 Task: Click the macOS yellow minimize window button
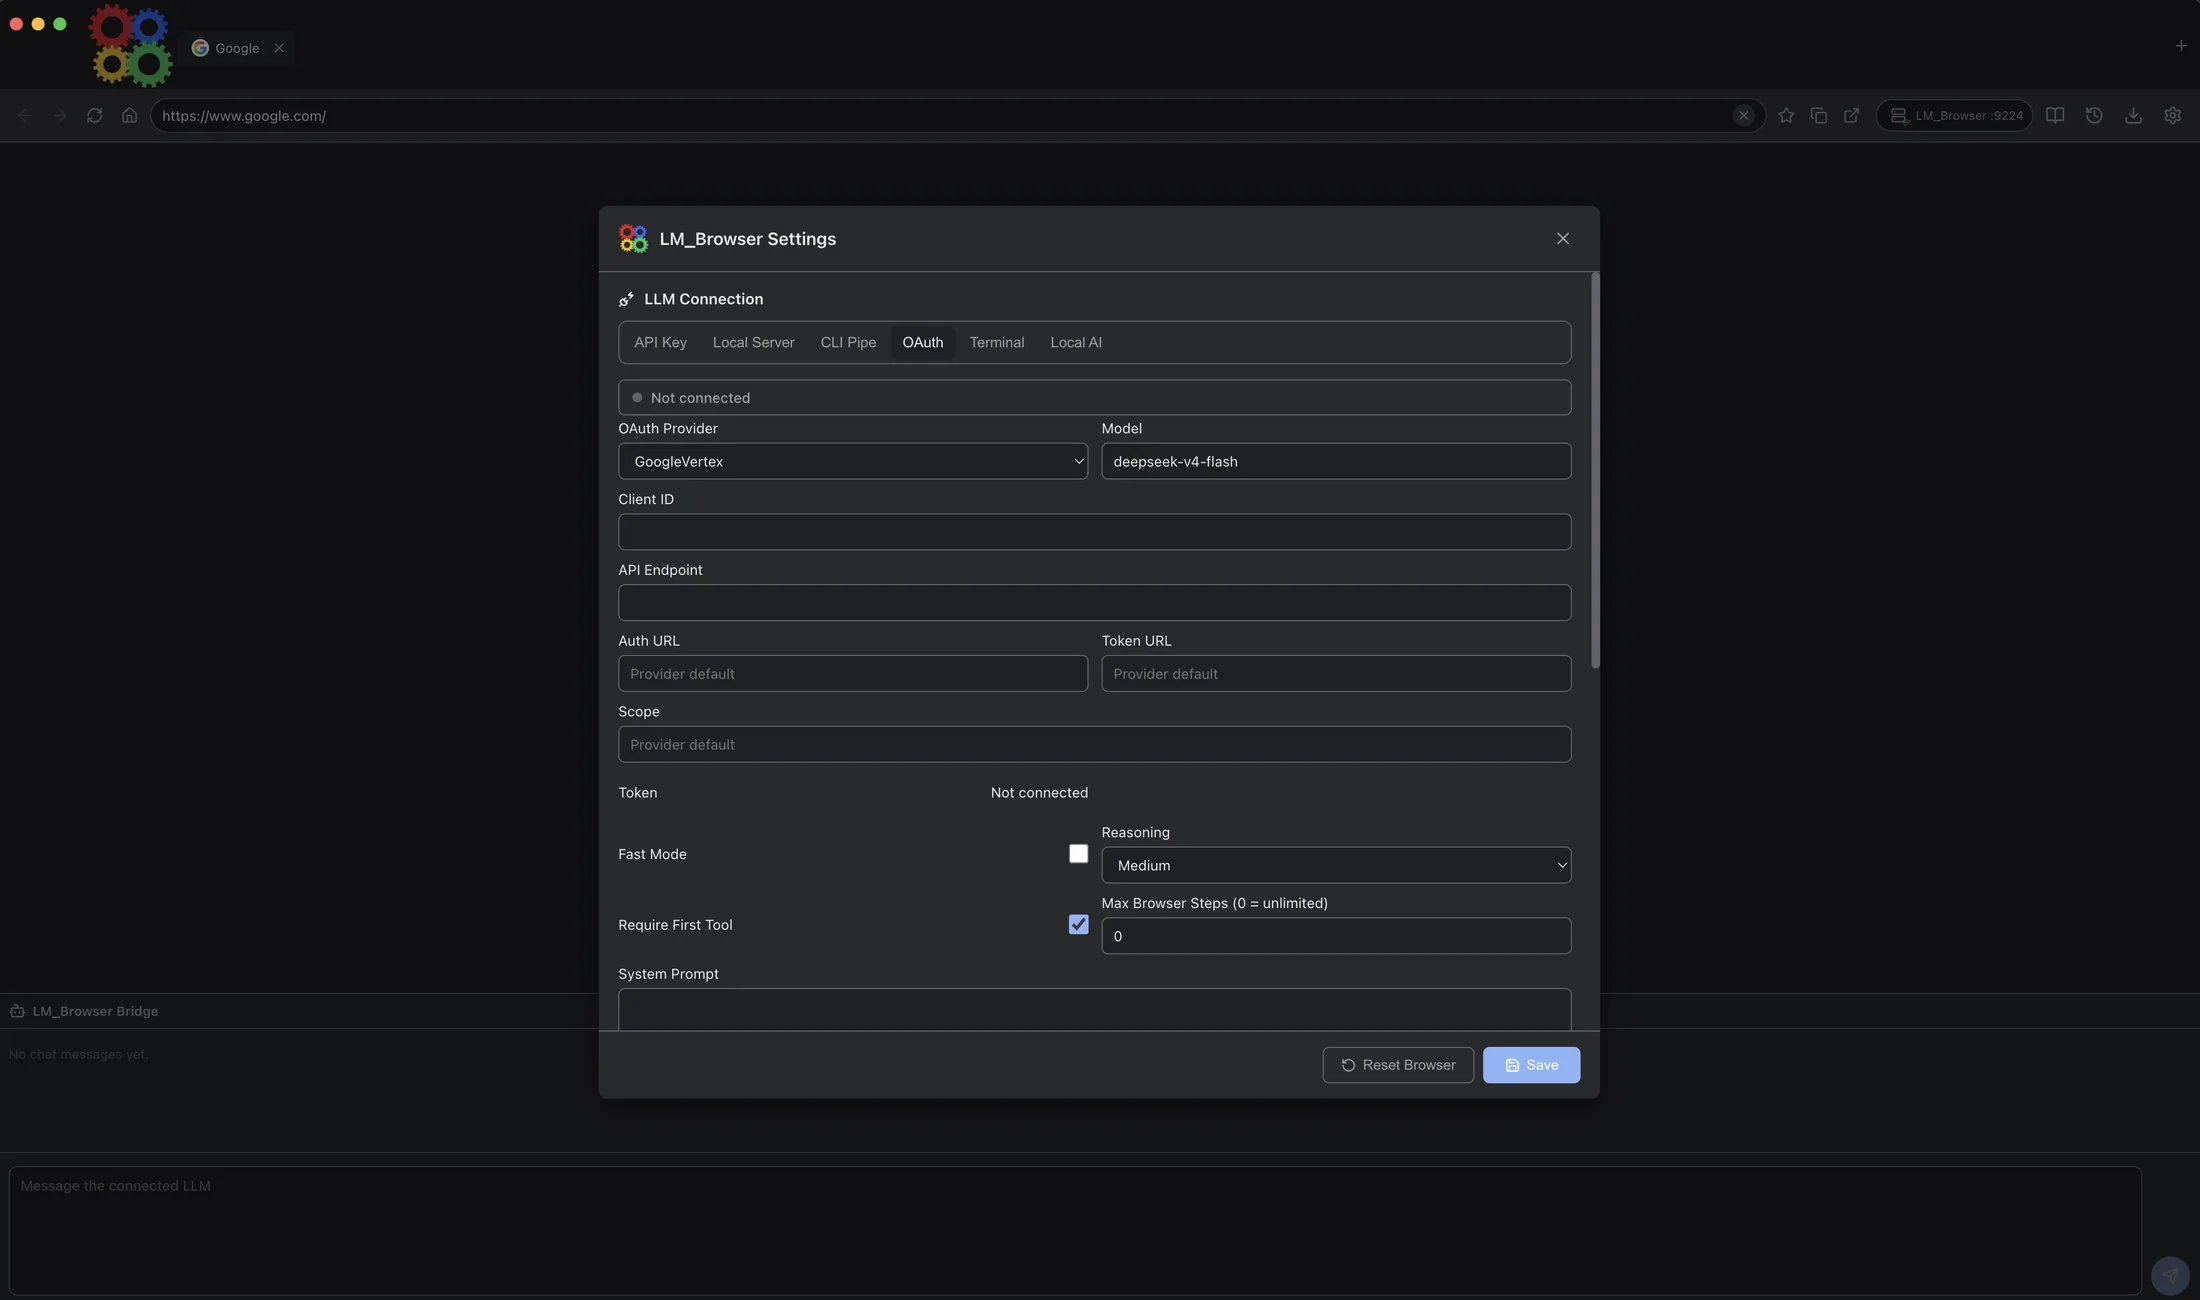[x=38, y=24]
